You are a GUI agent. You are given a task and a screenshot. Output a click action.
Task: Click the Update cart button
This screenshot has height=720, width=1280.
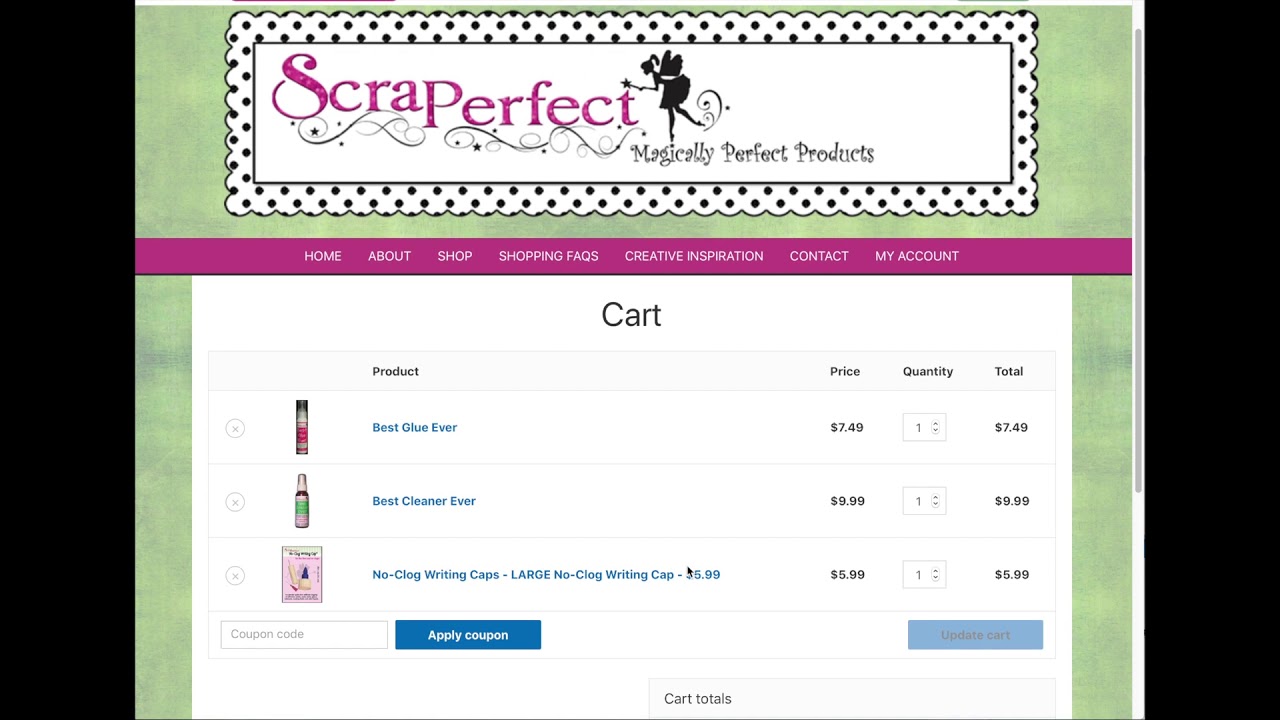pos(975,635)
